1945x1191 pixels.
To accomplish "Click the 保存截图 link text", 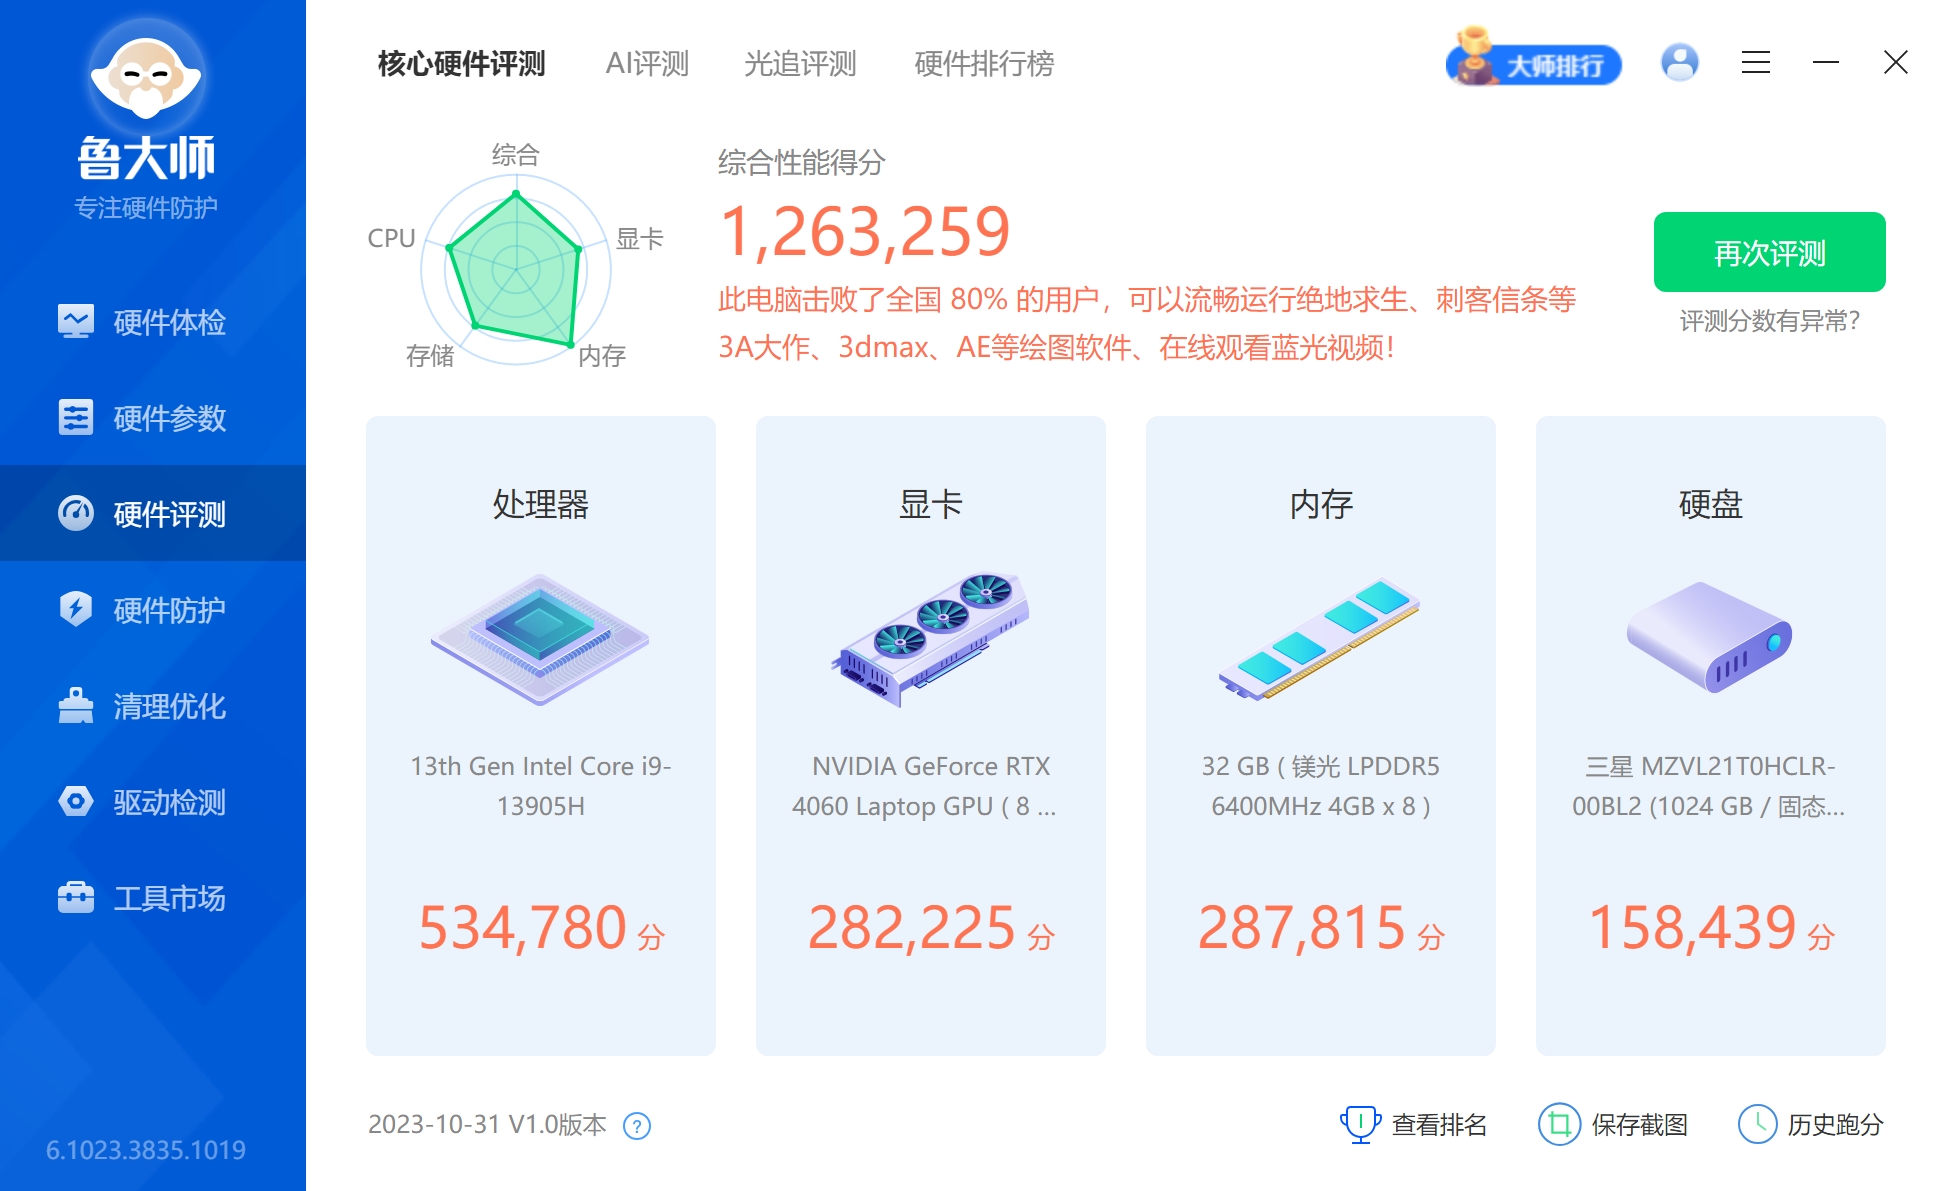I will (x=1639, y=1125).
